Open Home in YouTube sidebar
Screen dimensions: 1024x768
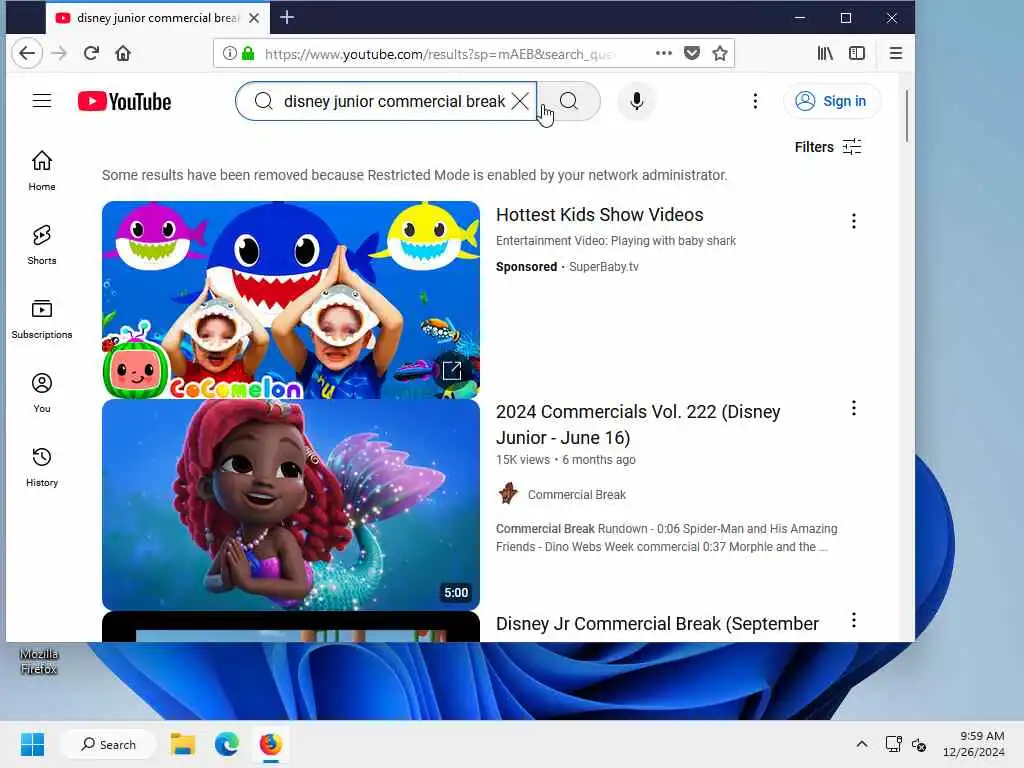(x=42, y=170)
